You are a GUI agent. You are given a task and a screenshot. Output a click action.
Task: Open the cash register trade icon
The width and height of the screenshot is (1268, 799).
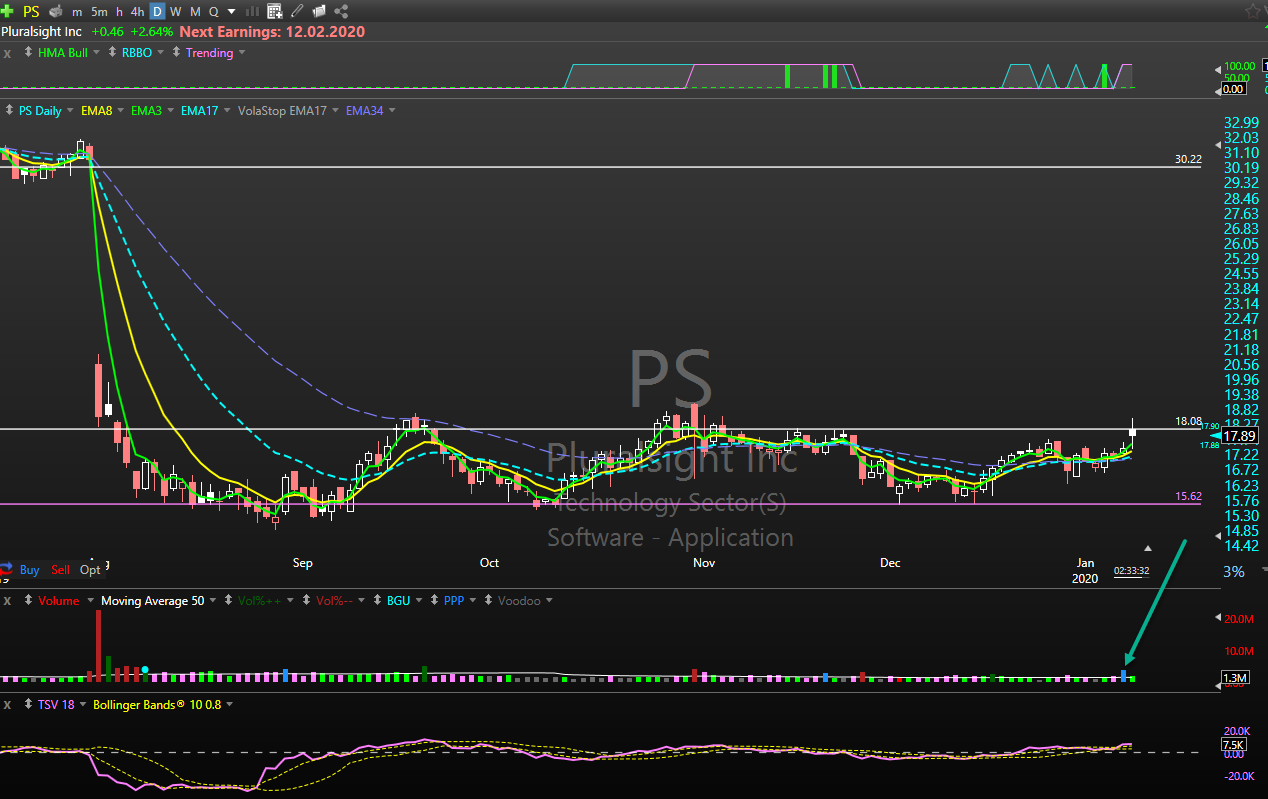click(56, 12)
